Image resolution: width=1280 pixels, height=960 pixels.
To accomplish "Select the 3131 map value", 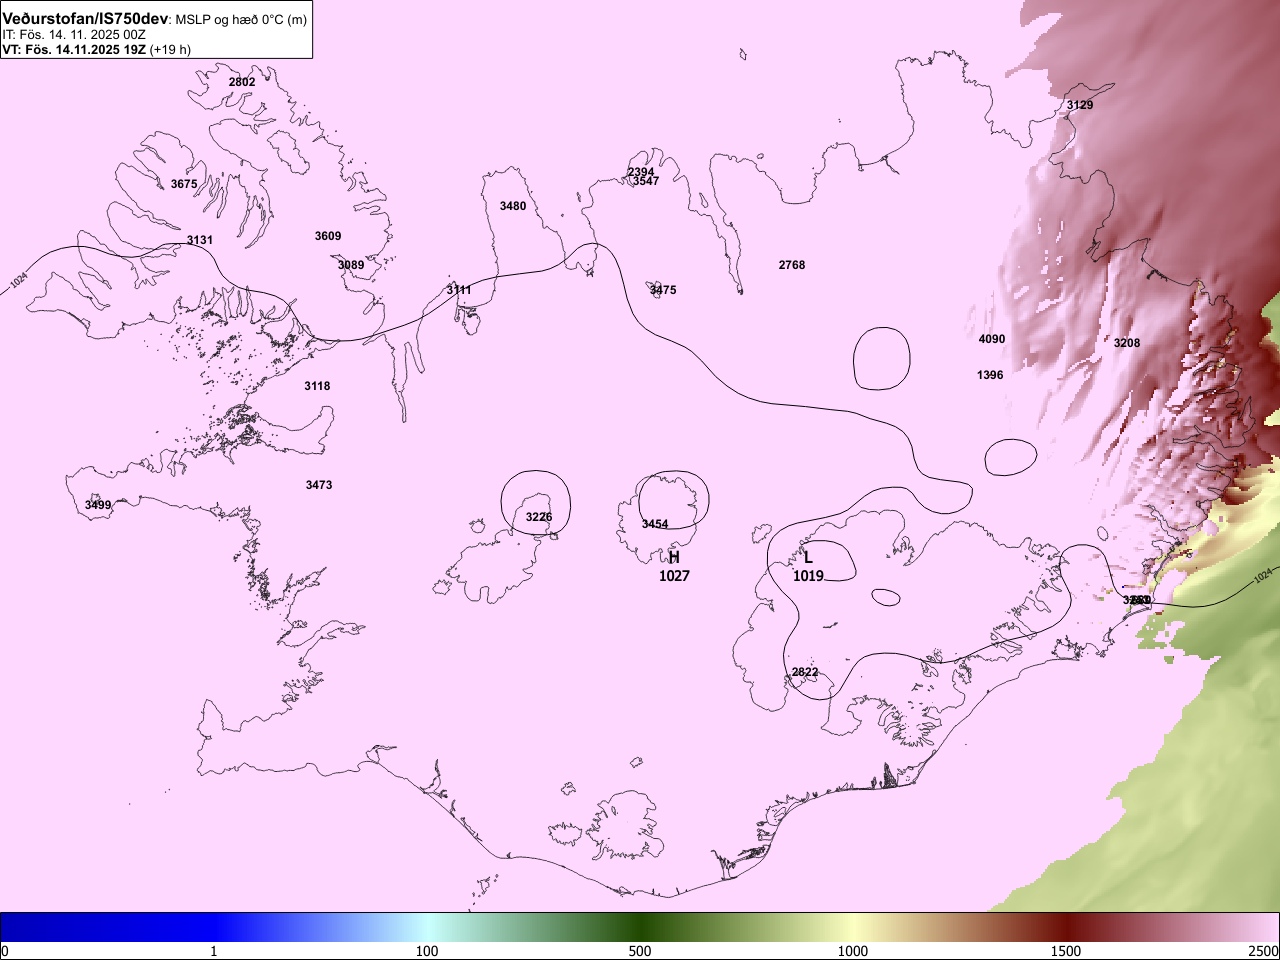I will (200, 240).
